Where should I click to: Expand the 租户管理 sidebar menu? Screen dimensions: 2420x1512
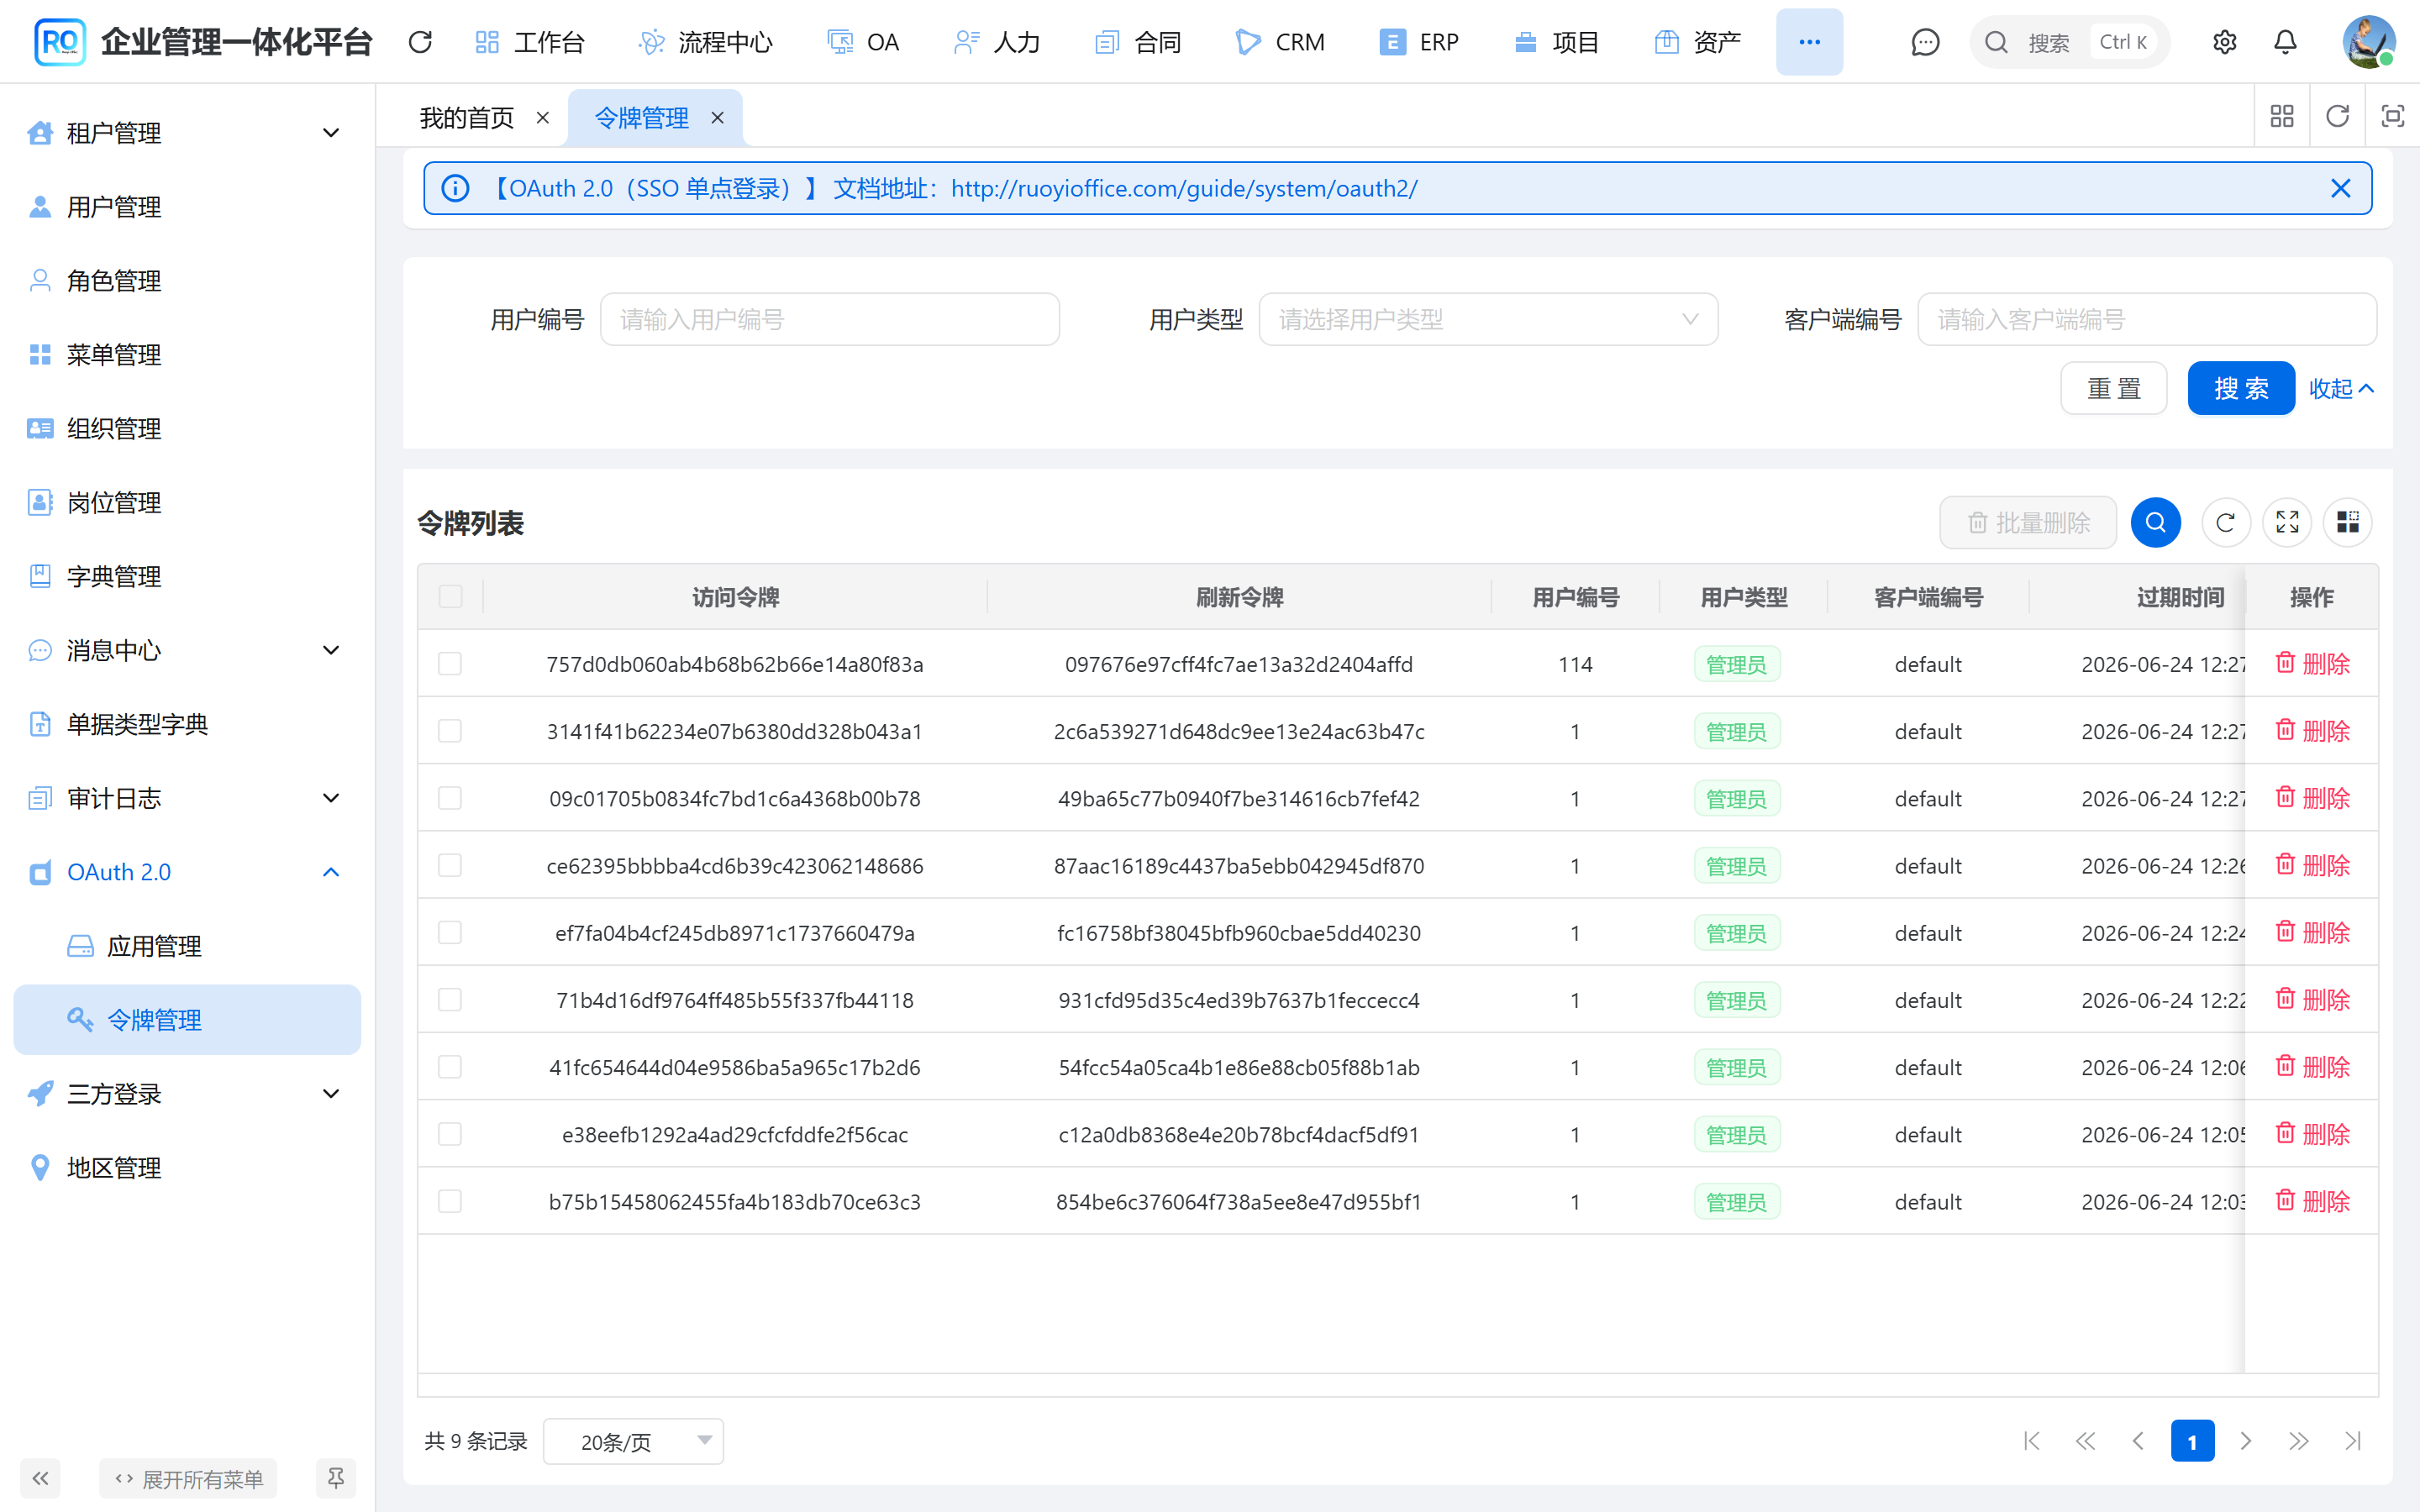(x=187, y=132)
